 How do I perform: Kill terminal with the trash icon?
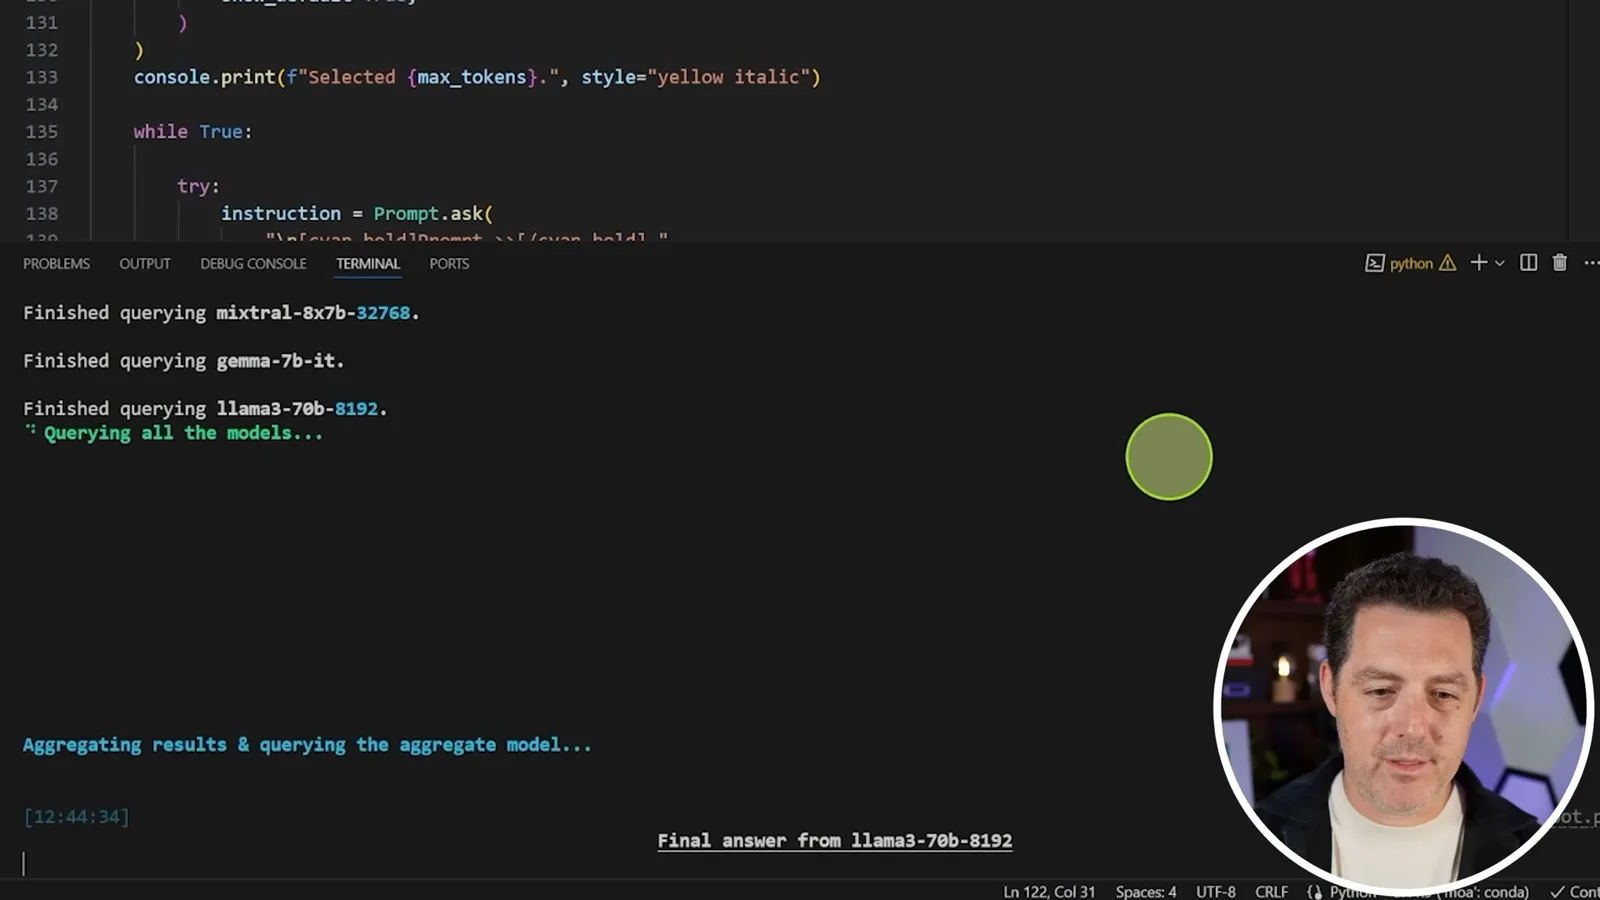(1559, 263)
